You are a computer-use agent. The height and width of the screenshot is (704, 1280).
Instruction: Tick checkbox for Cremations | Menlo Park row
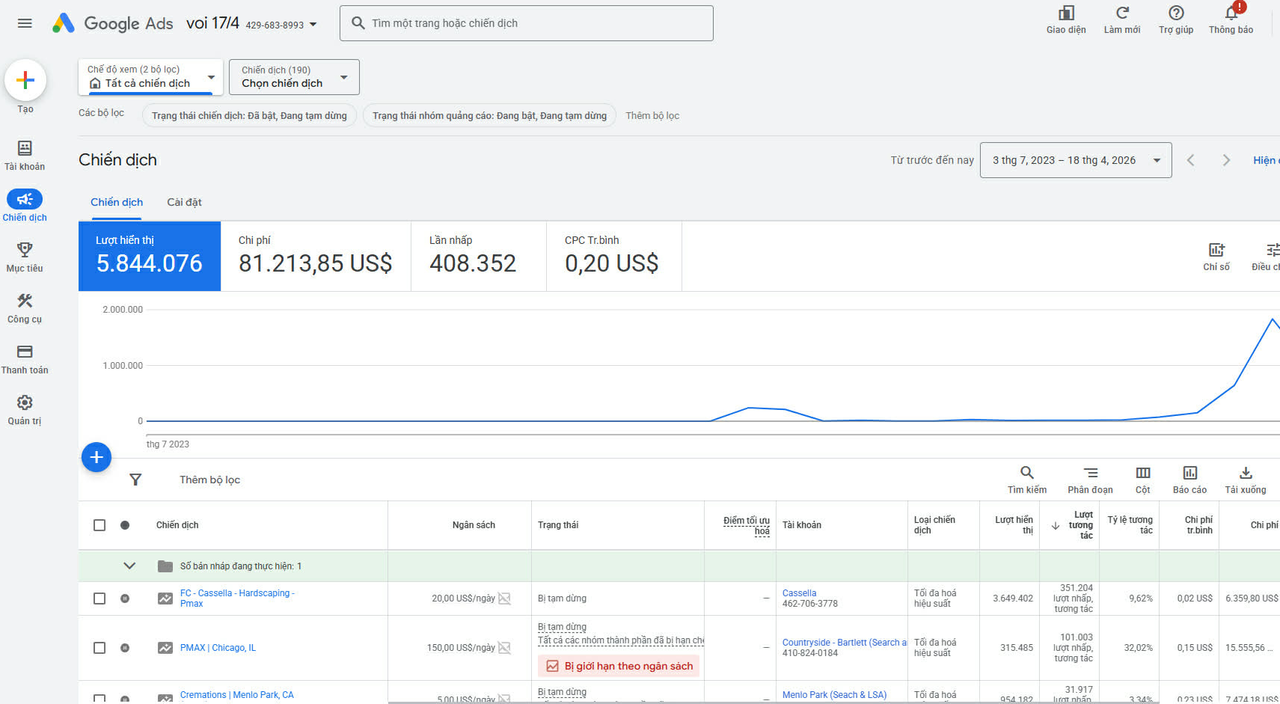coord(99,698)
